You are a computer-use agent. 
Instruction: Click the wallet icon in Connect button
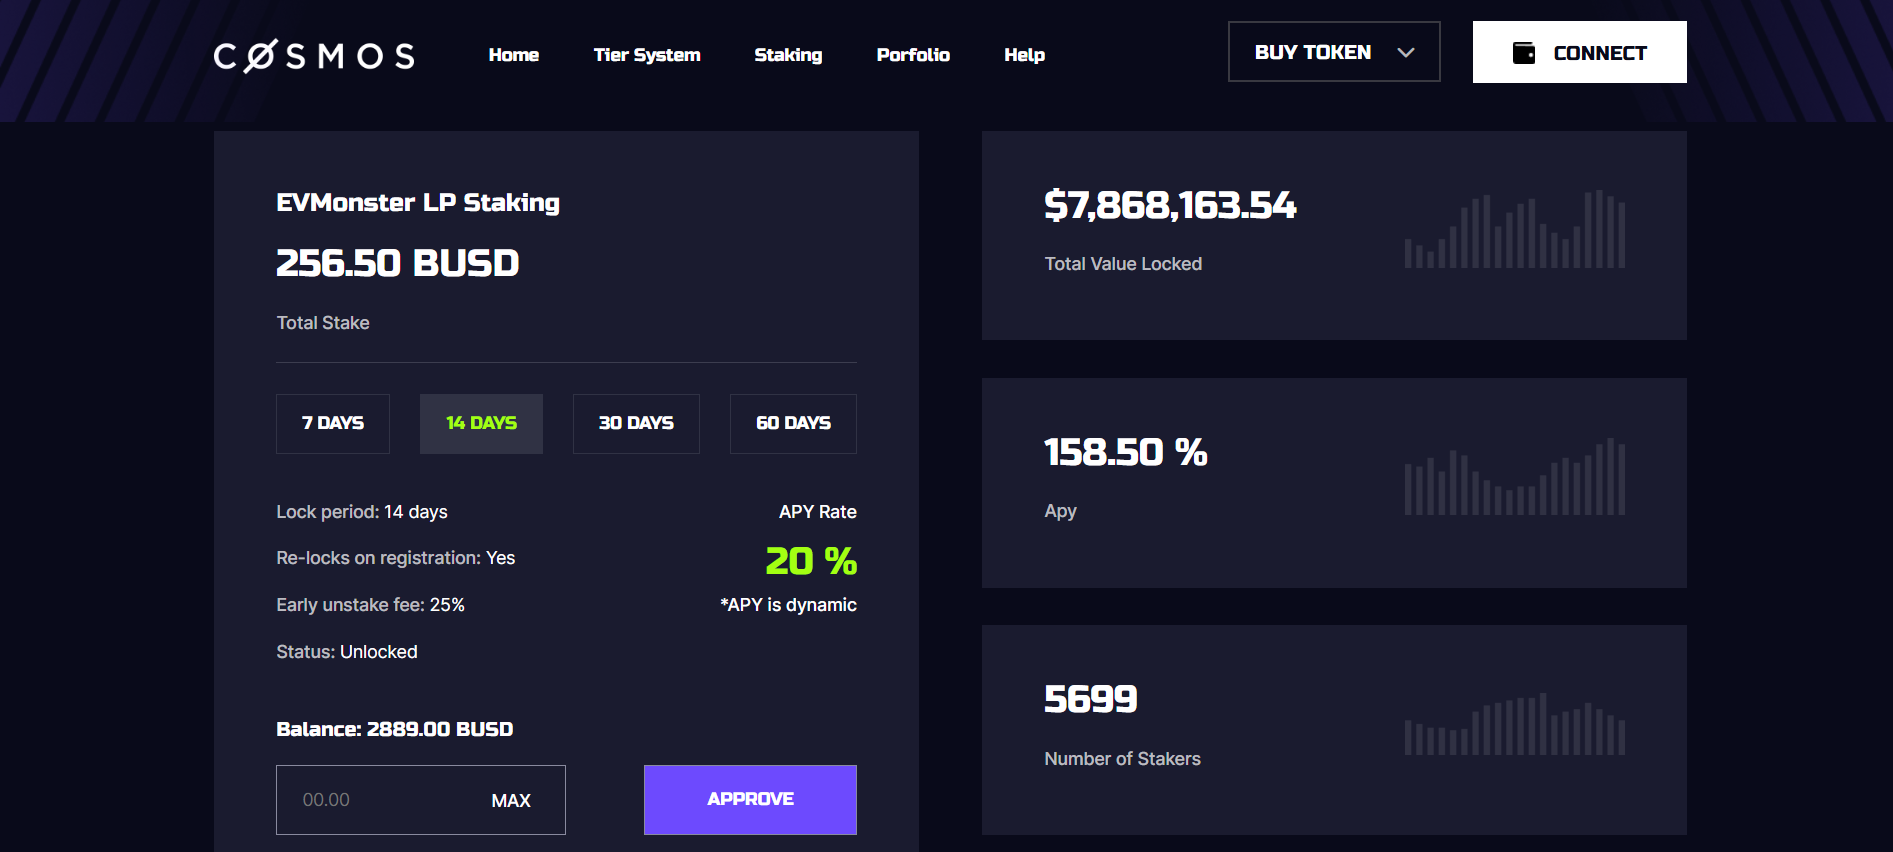point(1523,53)
